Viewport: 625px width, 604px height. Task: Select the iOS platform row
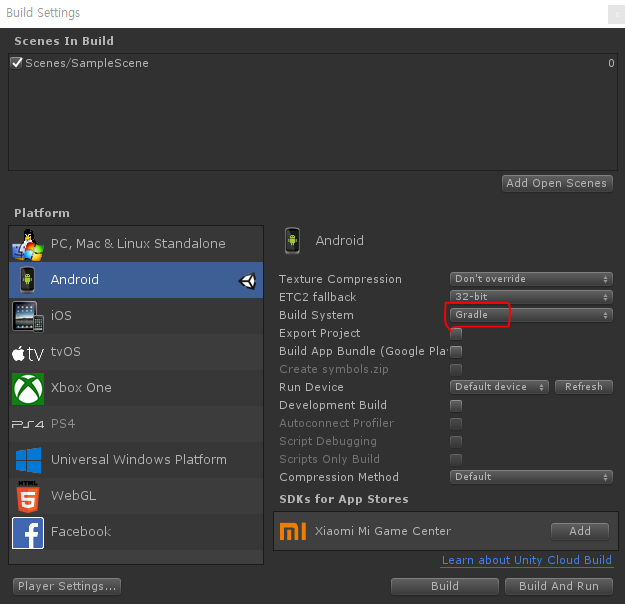pyautogui.click(x=136, y=316)
